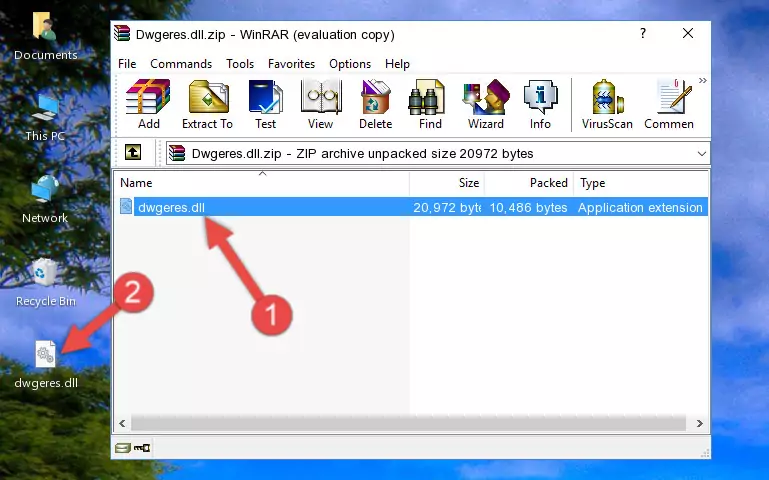Click horizontal scrollbar left arrow
The width and height of the screenshot is (769, 480).
click(x=122, y=423)
